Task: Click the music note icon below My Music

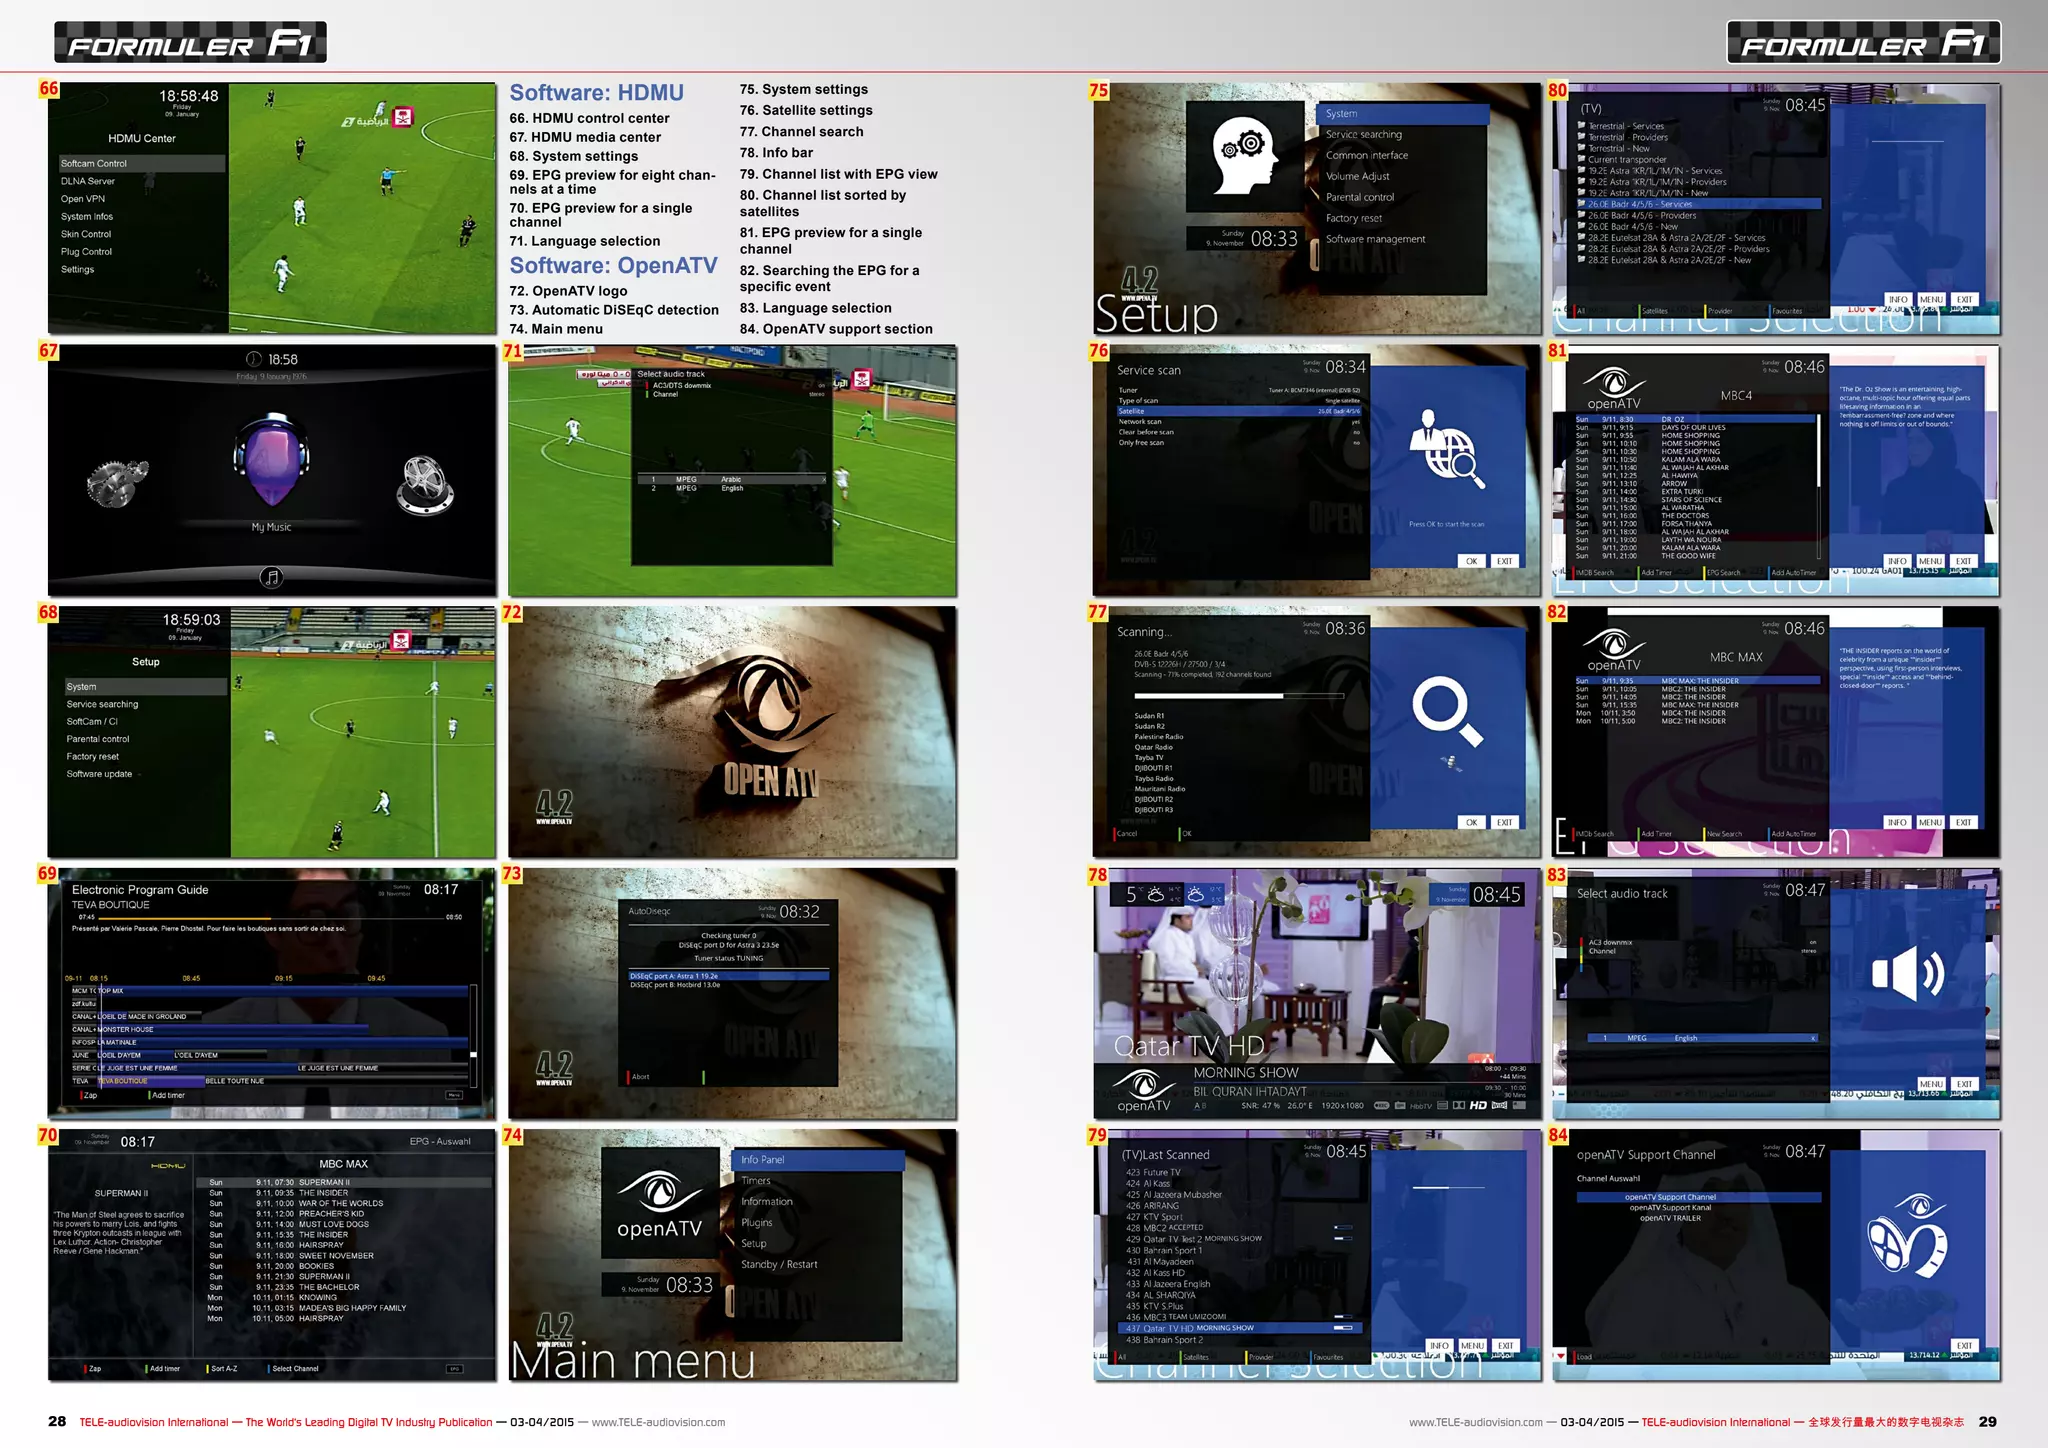Action: tap(271, 577)
